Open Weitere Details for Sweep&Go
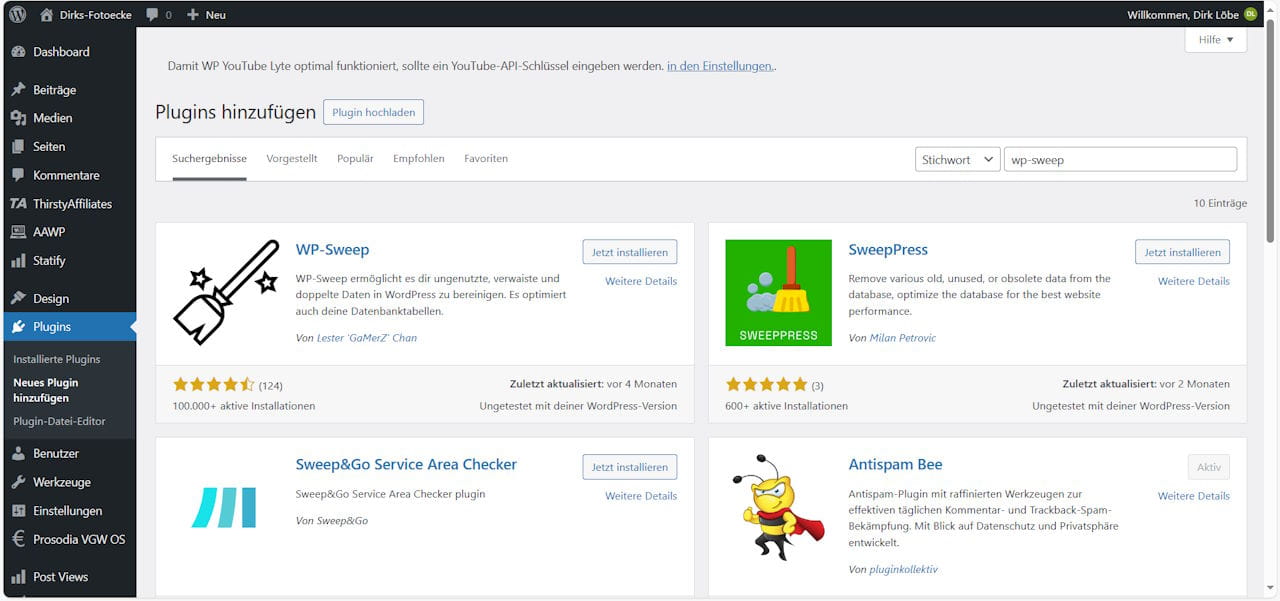The height and width of the screenshot is (601, 1280). click(641, 496)
